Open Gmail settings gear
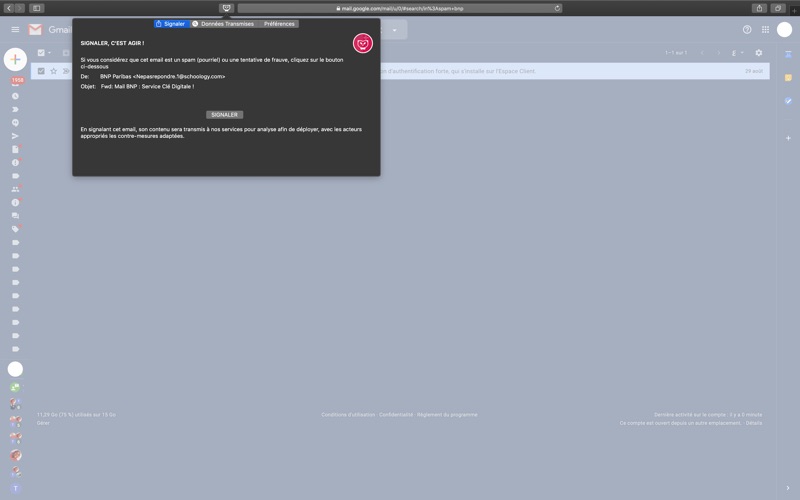This screenshot has width=800, height=500. pos(759,53)
